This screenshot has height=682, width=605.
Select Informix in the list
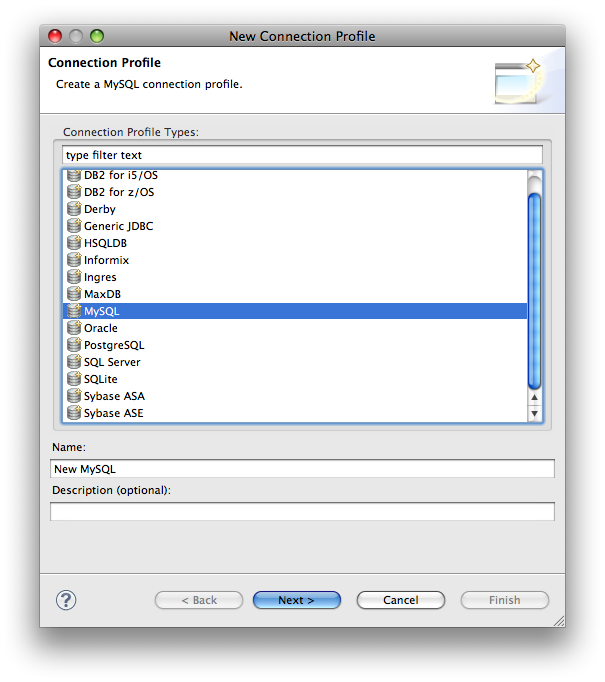coord(294,260)
